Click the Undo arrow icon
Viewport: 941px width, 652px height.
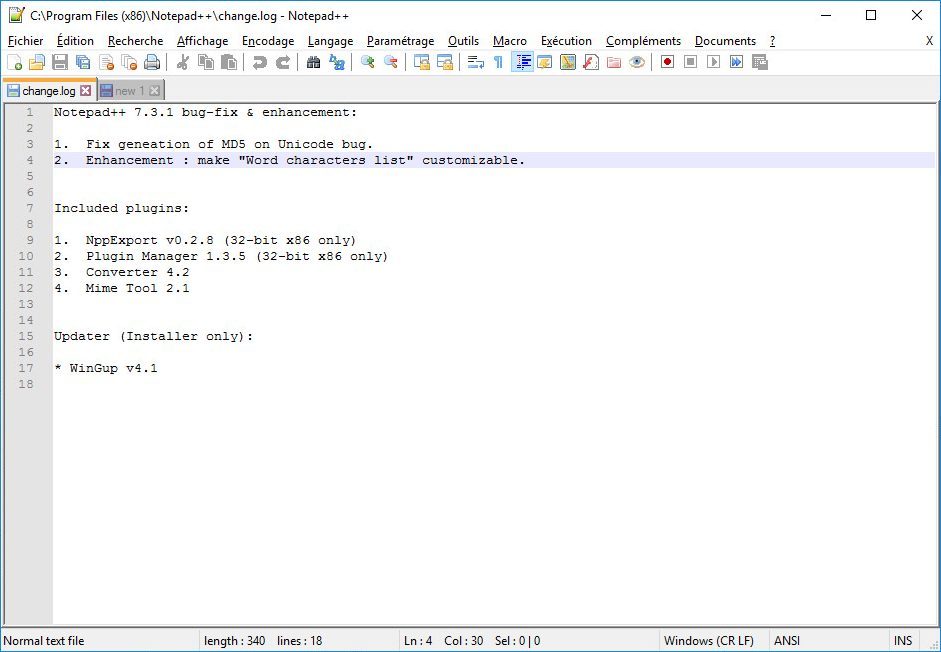click(x=259, y=62)
